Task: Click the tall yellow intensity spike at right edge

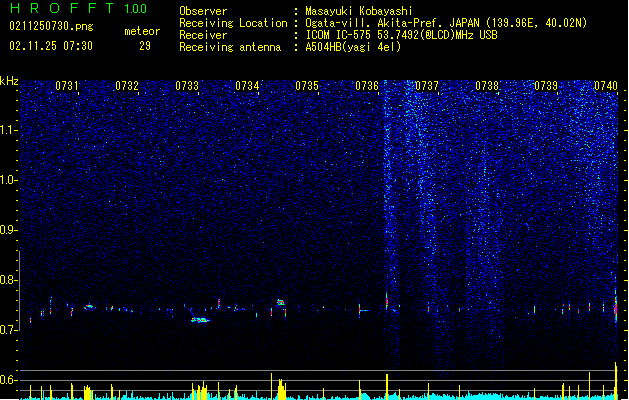Action: (616, 381)
